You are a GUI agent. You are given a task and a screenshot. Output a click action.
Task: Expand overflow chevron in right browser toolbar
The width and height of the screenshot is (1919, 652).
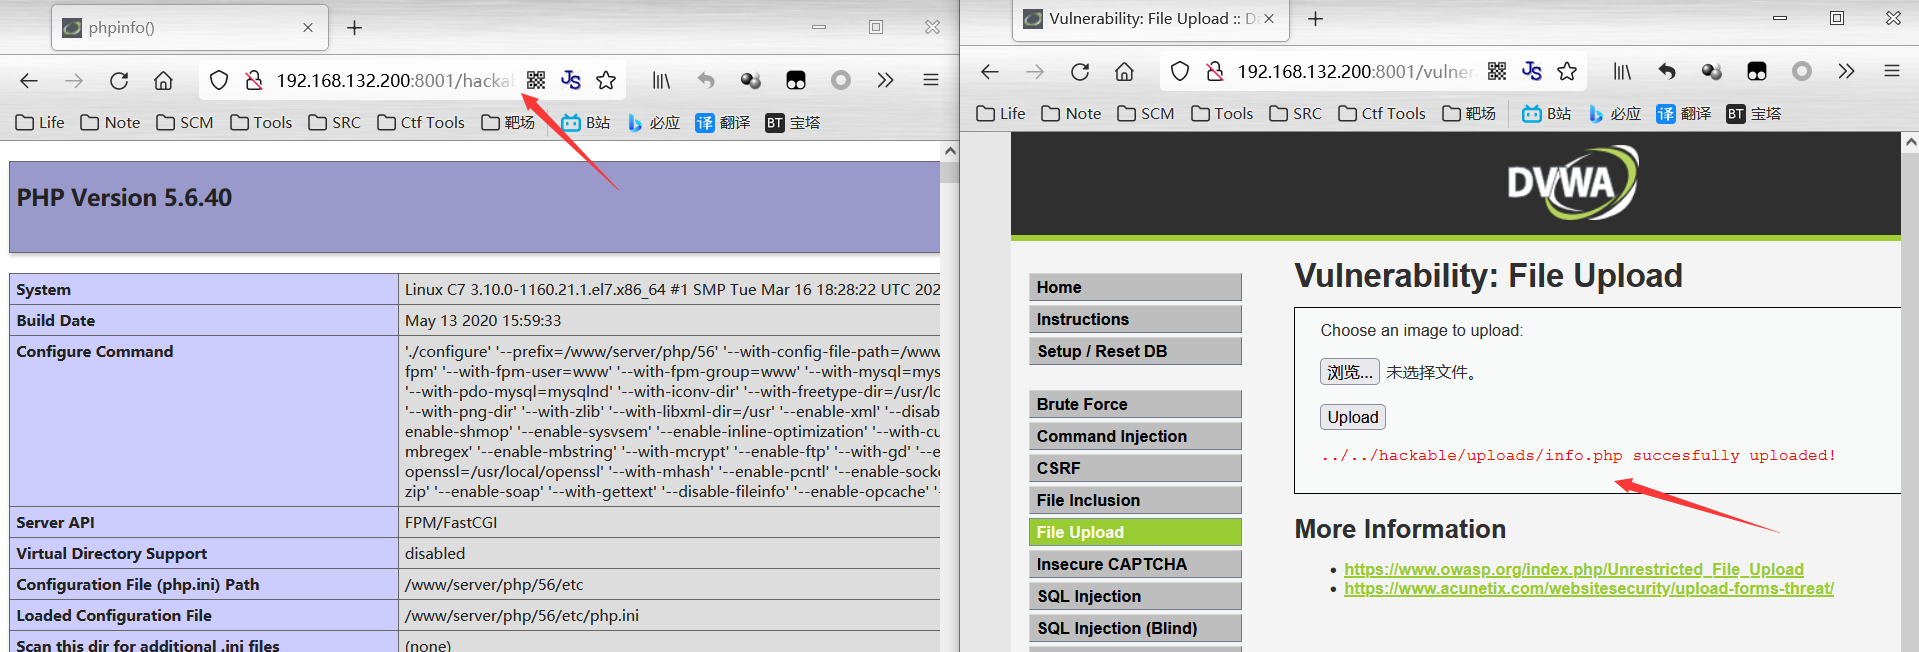[x=1846, y=72]
